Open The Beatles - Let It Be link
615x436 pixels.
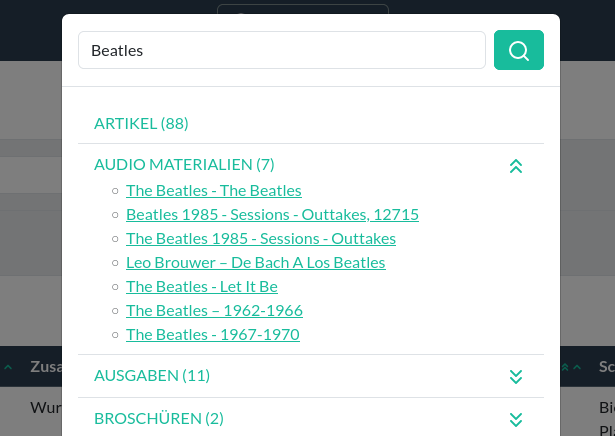[202, 287]
